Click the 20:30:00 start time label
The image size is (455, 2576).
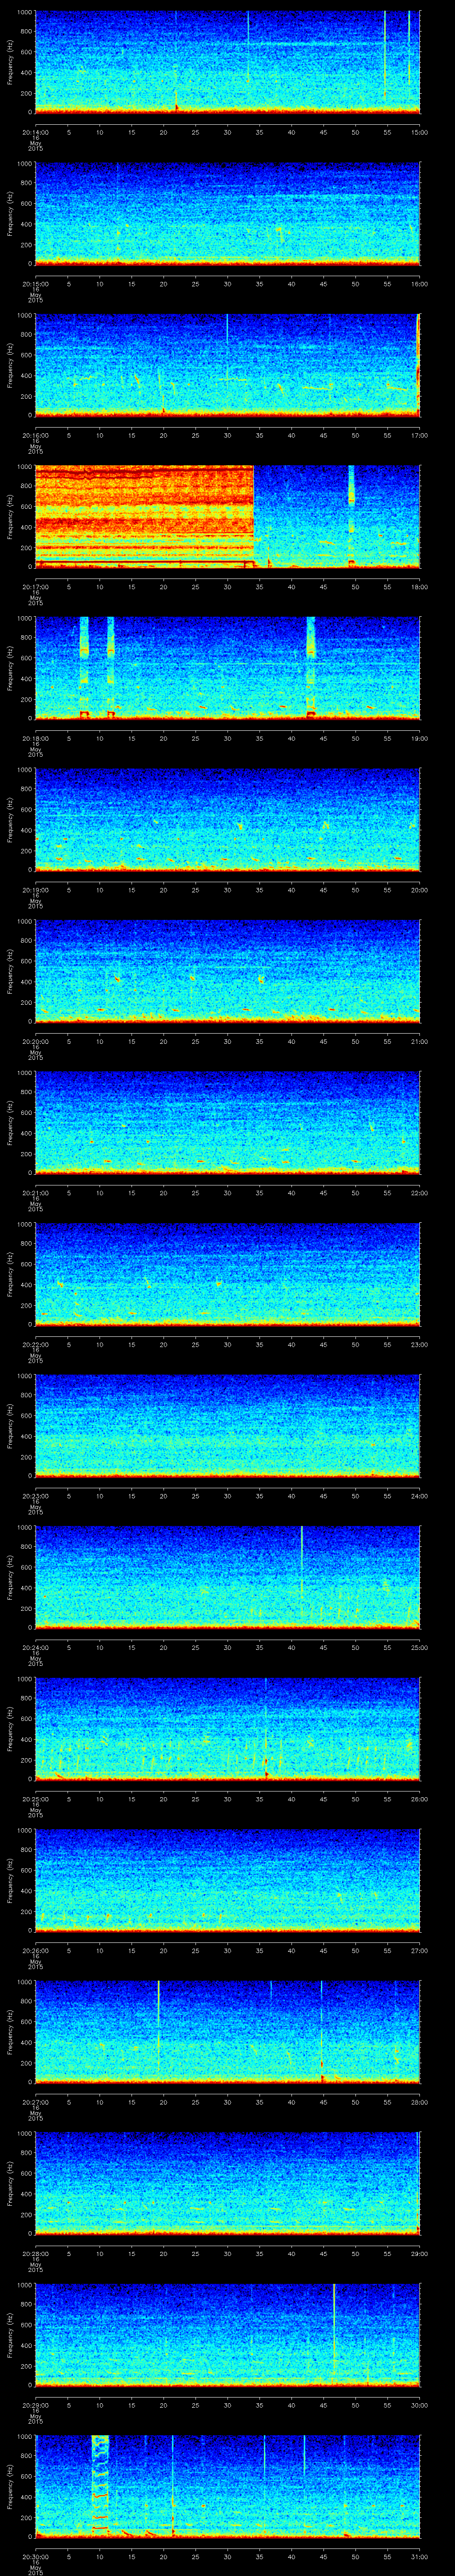coord(35,2556)
